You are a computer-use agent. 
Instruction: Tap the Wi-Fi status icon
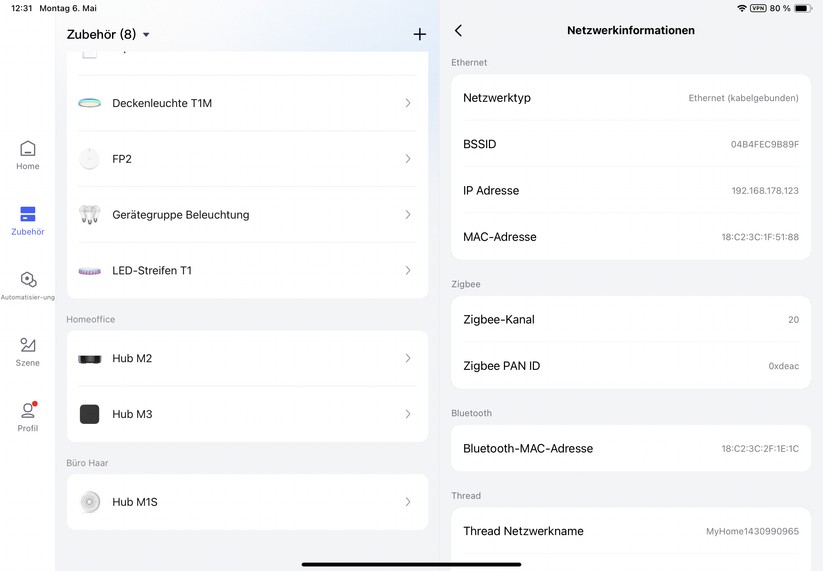(x=742, y=8)
